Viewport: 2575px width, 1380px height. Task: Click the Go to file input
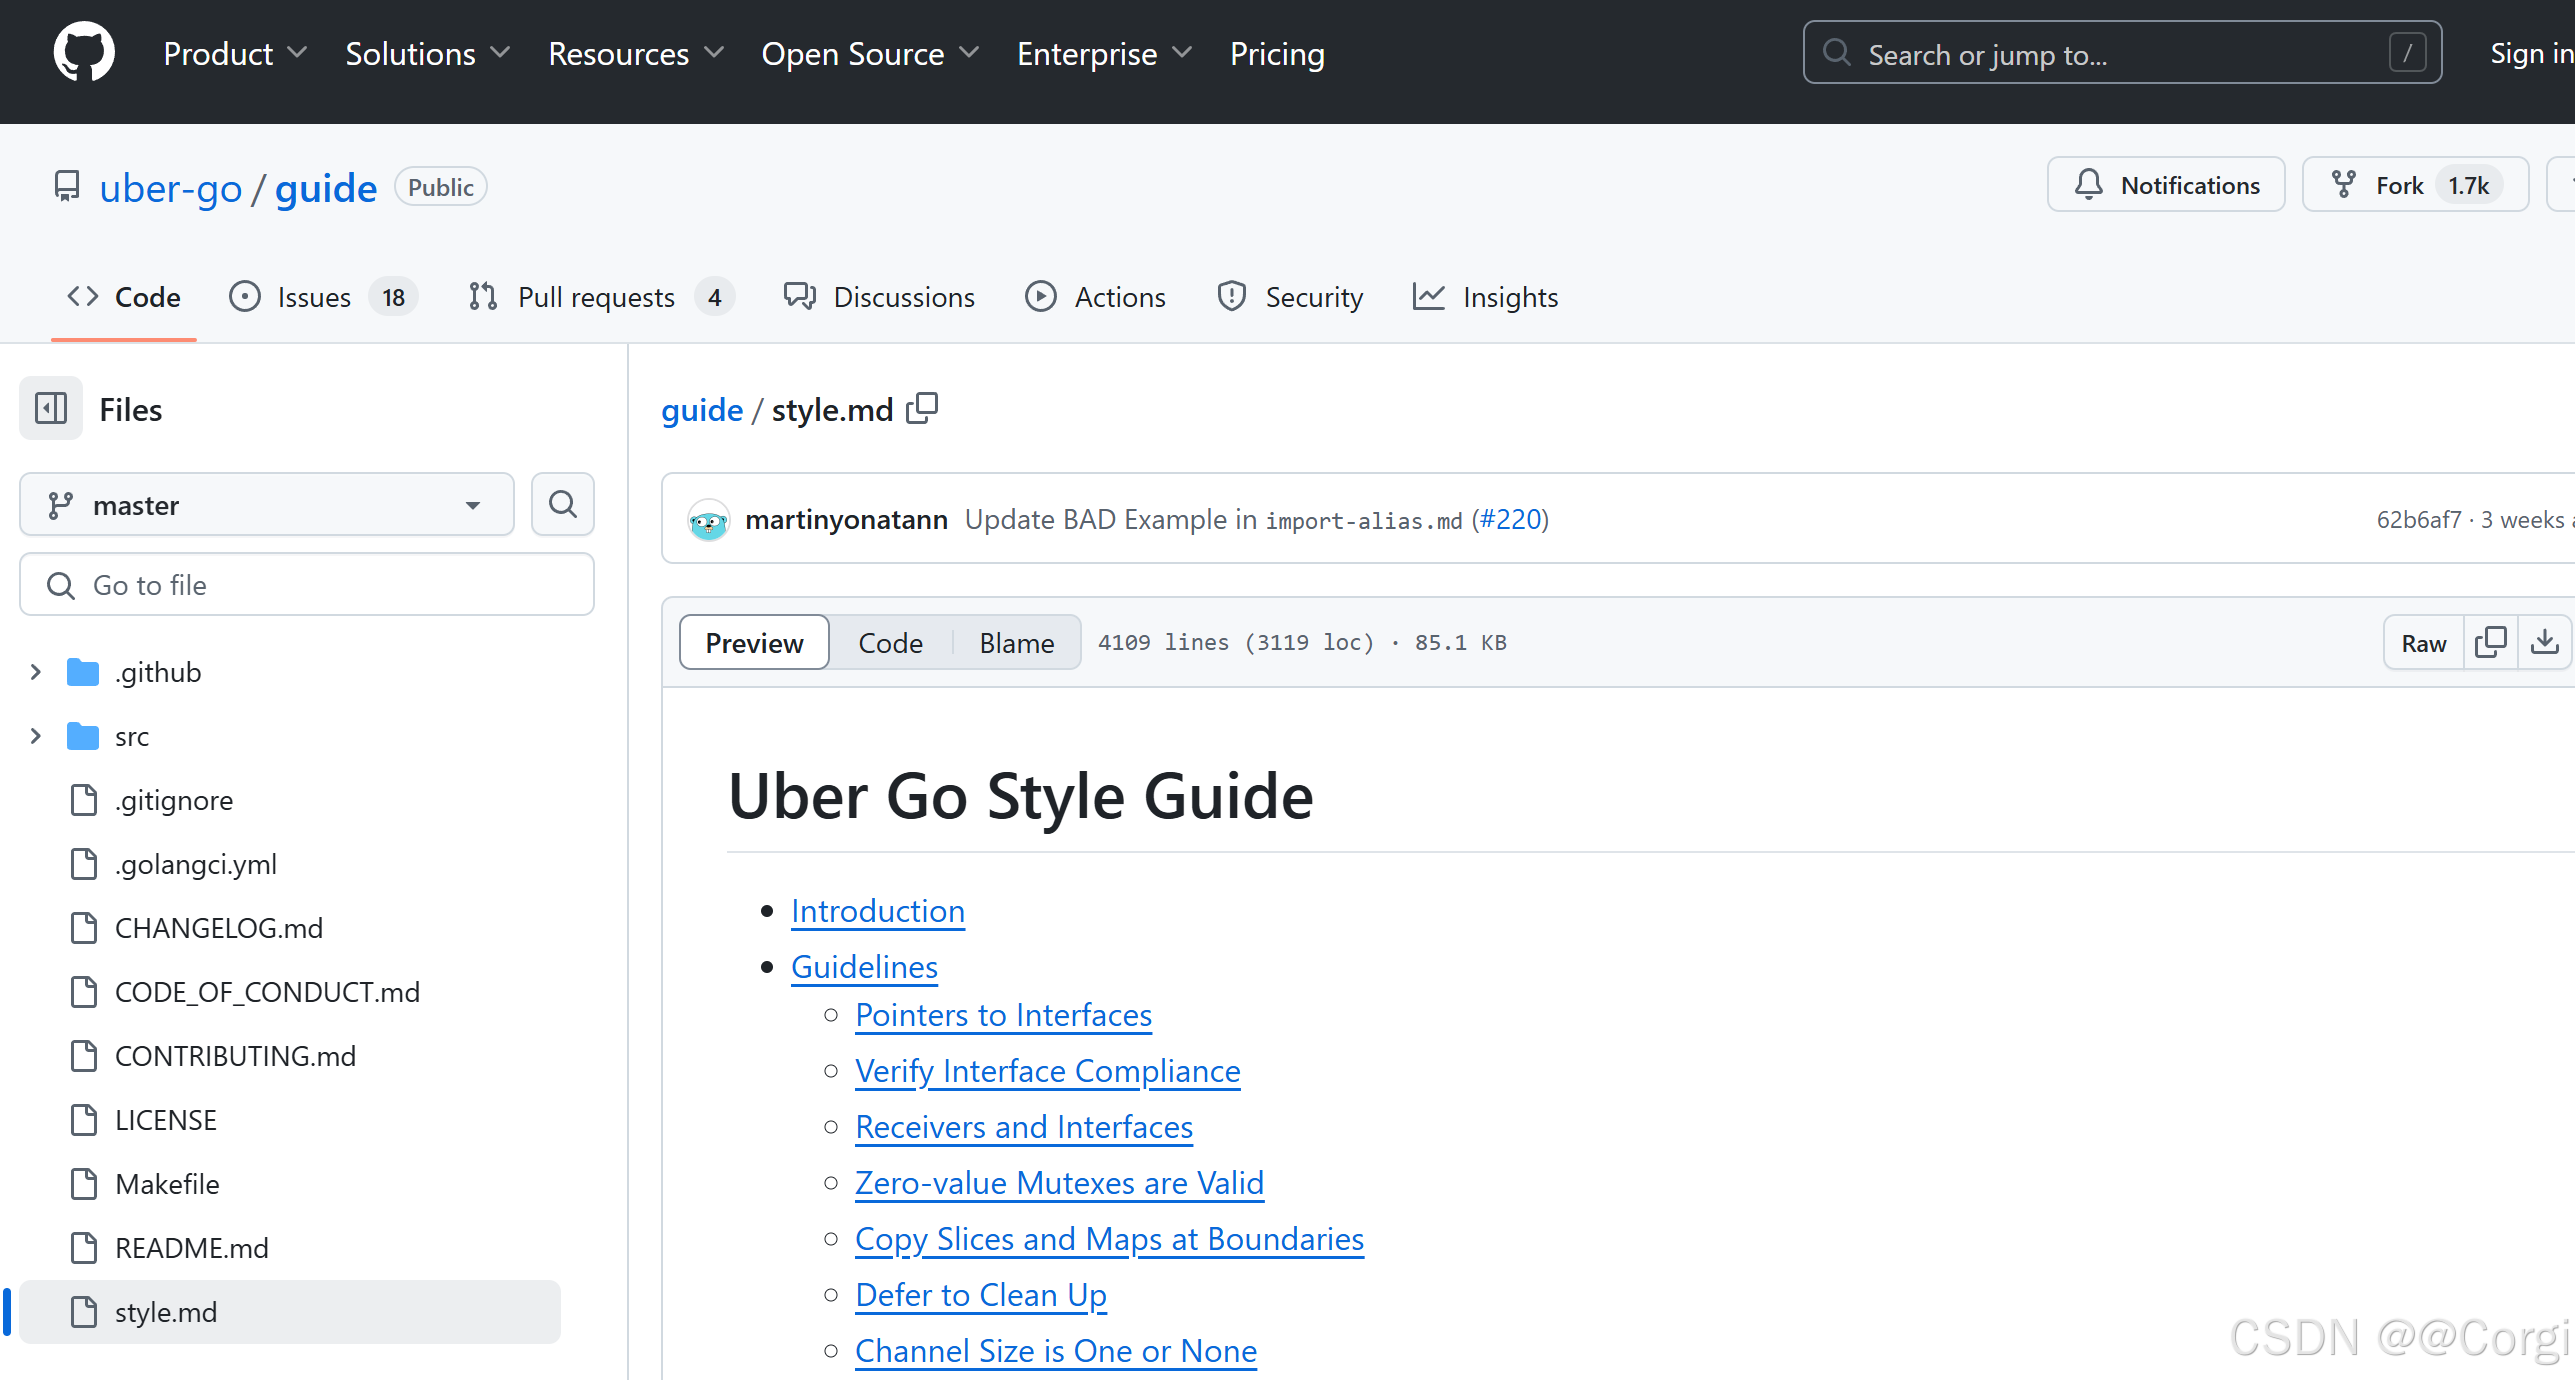pyautogui.click(x=307, y=585)
